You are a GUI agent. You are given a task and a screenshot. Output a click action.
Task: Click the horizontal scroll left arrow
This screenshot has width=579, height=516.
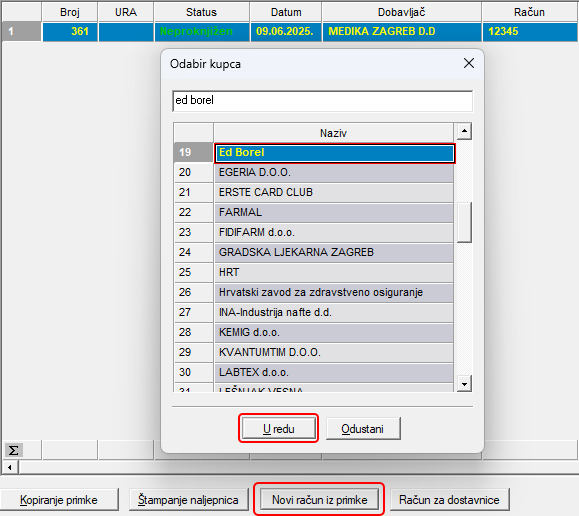(10, 467)
